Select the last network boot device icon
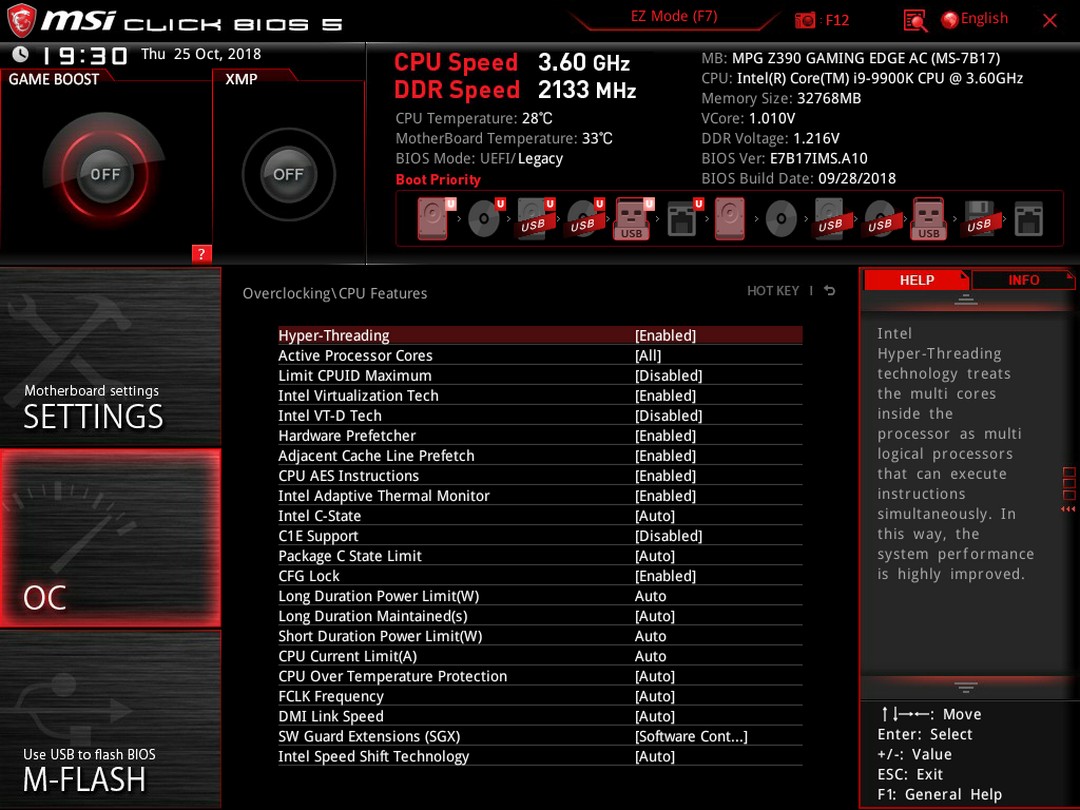Viewport: 1080px width, 810px height. (x=1028, y=219)
